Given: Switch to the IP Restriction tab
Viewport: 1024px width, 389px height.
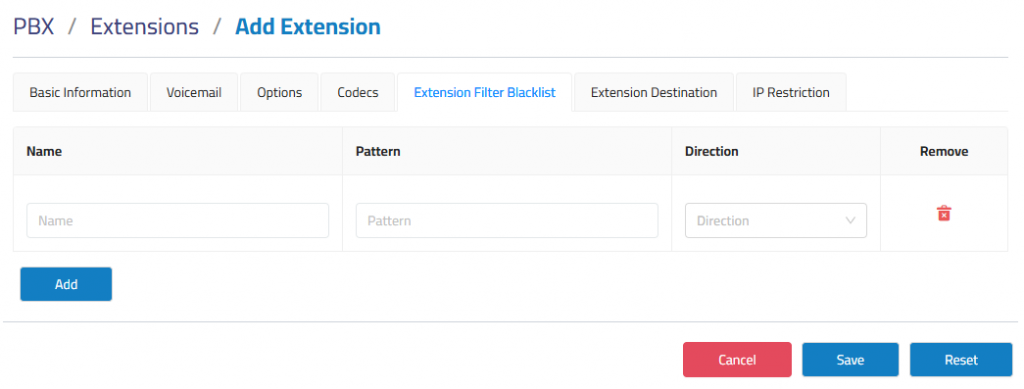Looking at the screenshot, I should [791, 92].
